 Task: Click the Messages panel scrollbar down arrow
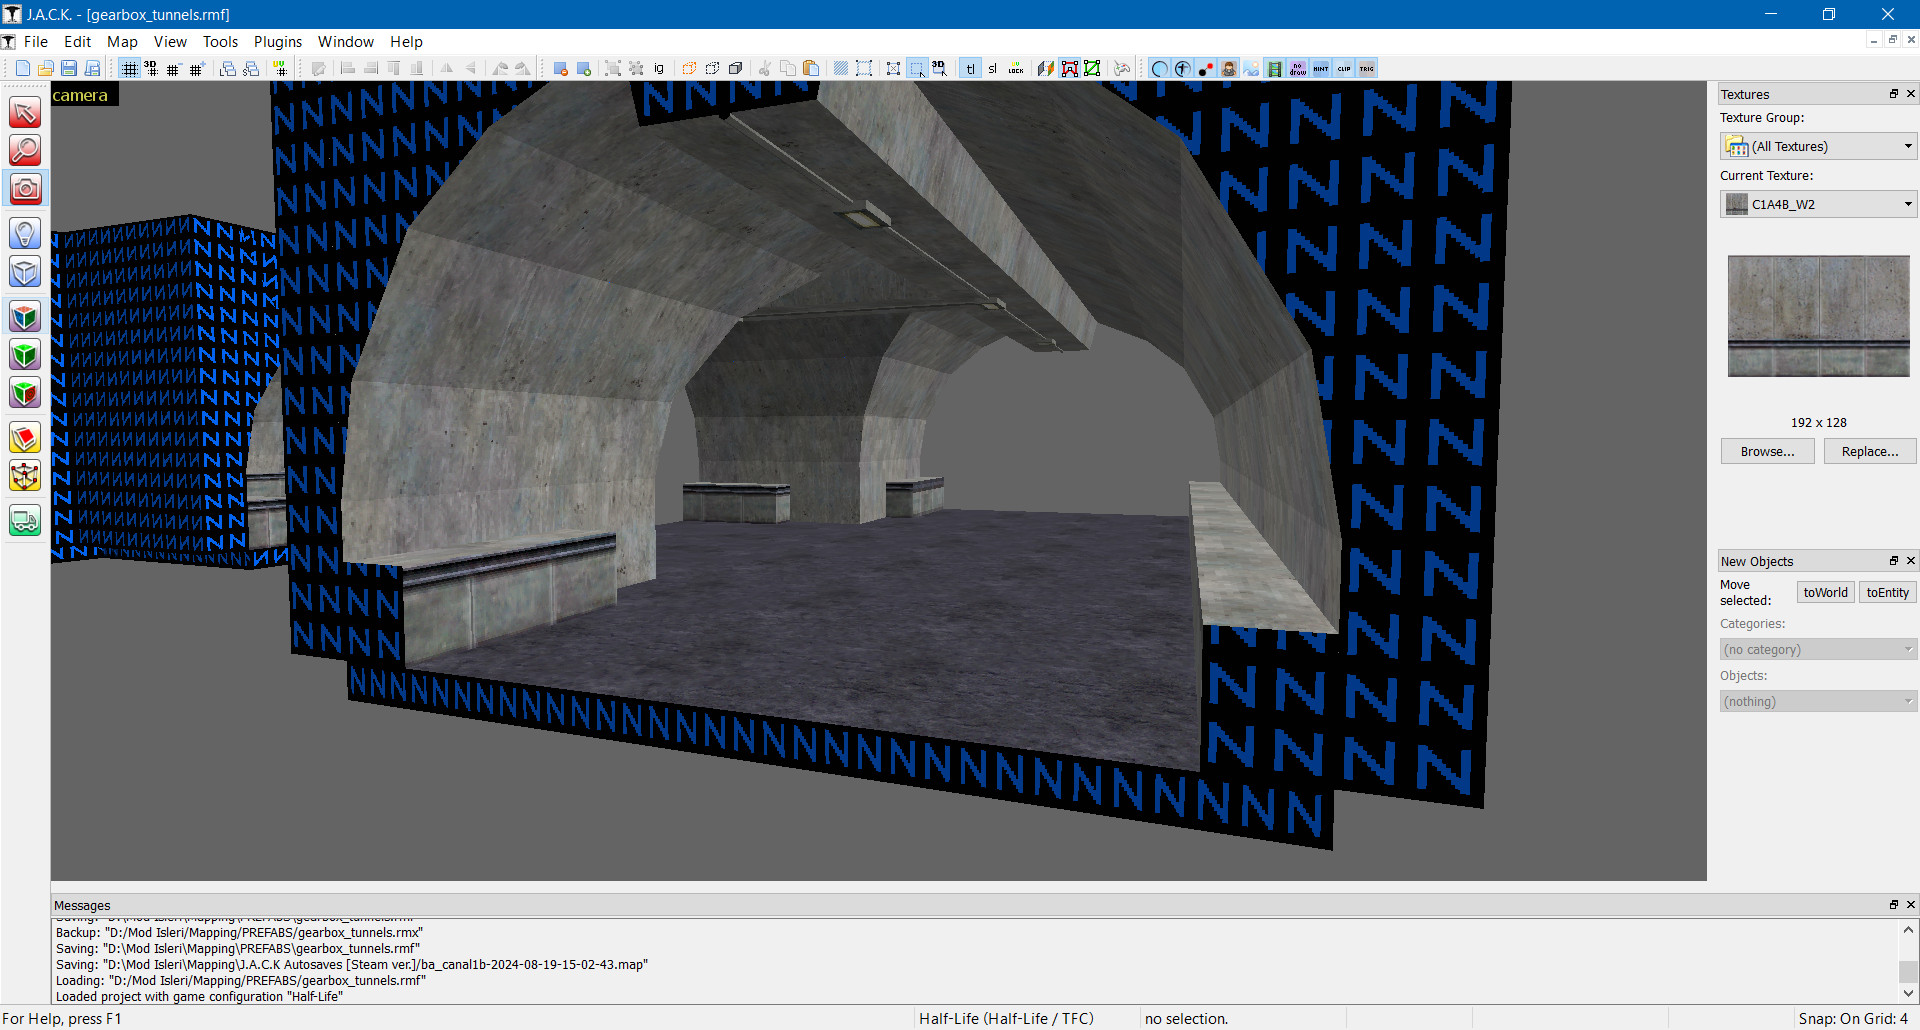pos(1908,993)
